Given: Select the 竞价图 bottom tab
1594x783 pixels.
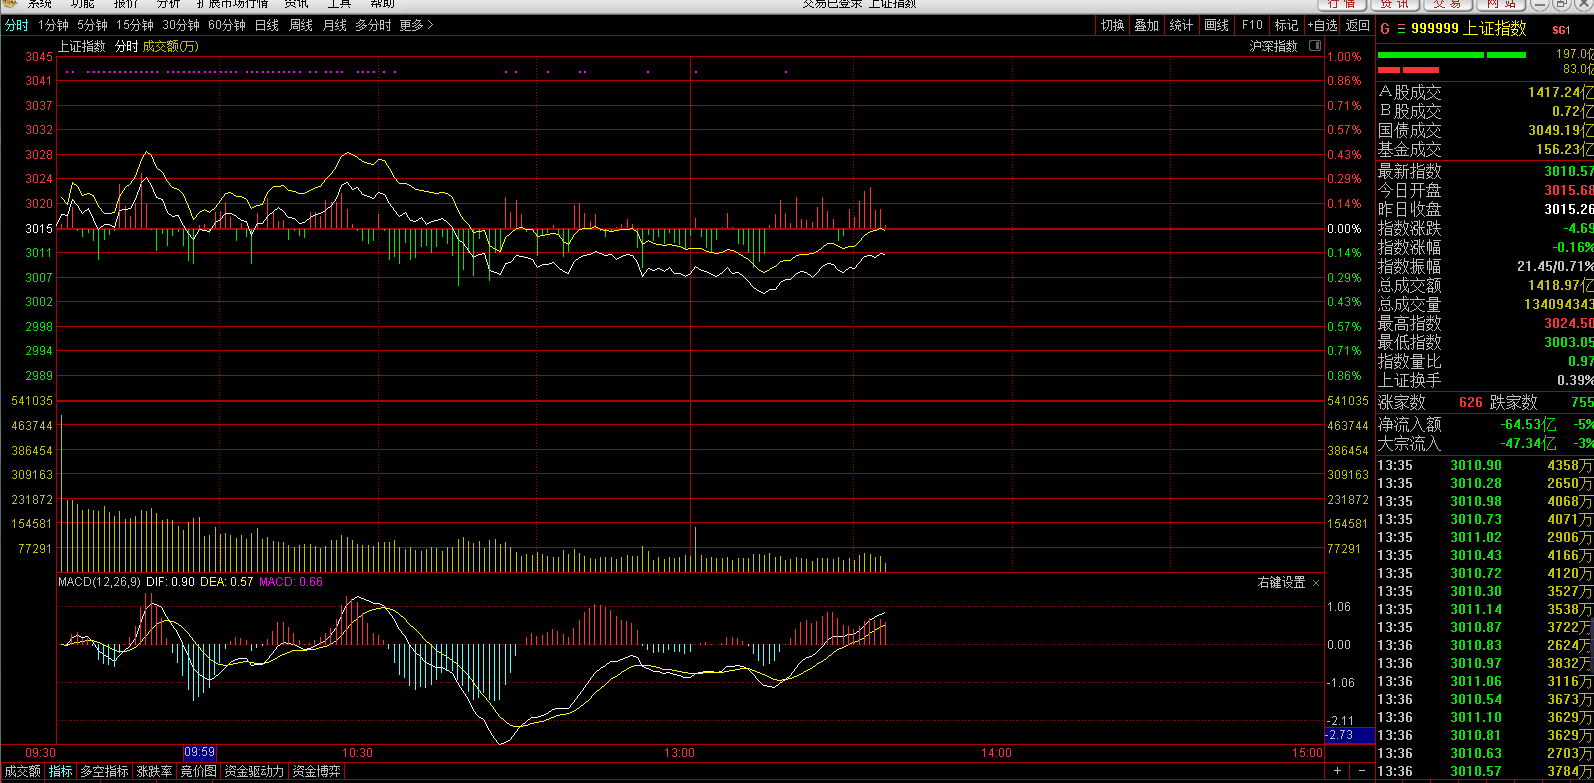Looking at the screenshot, I should tap(198, 771).
